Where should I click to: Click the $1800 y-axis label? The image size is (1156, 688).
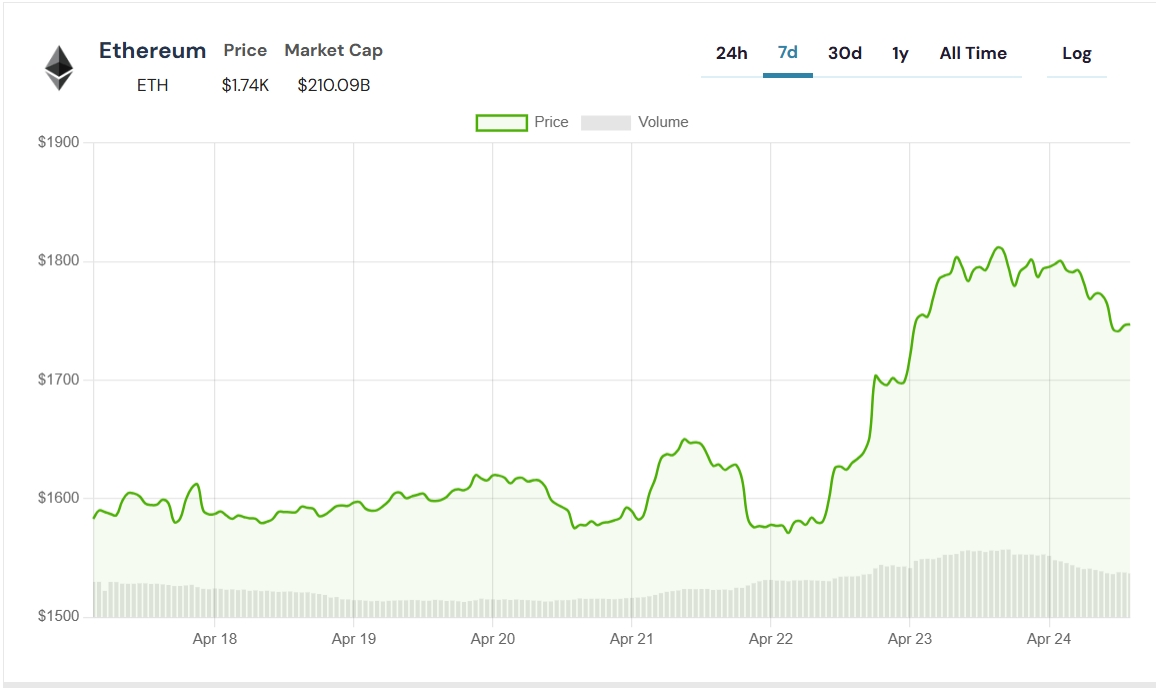point(58,260)
